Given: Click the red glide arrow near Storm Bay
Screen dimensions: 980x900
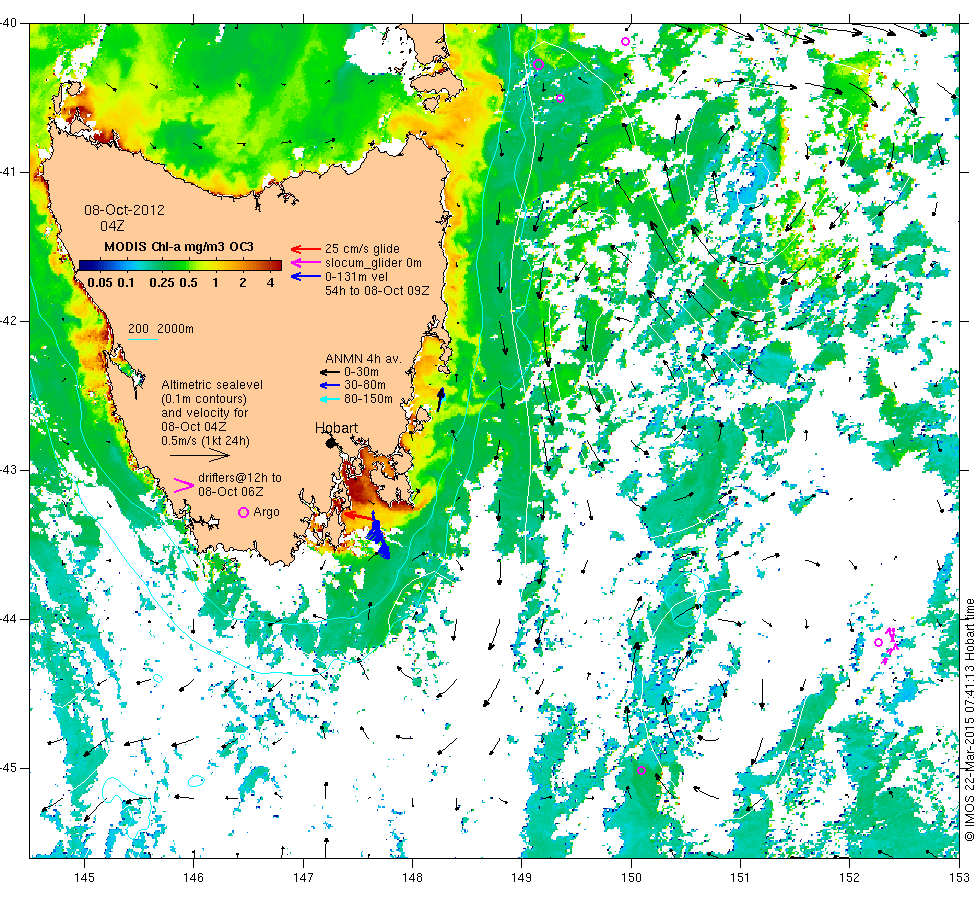Looking at the screenshot, I should (357, 516).
